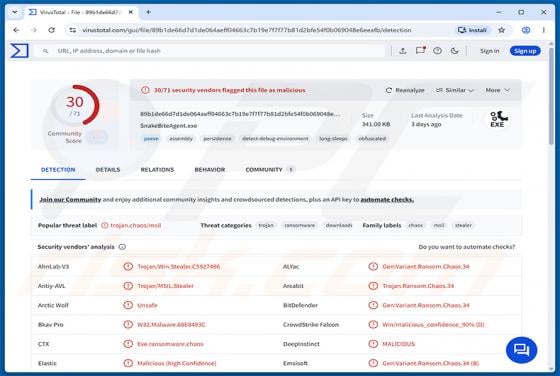Image resolution: width=560 pixels, height=376 pixels.
Task: Click the chaos family label tag
Action: pos(415,225)
